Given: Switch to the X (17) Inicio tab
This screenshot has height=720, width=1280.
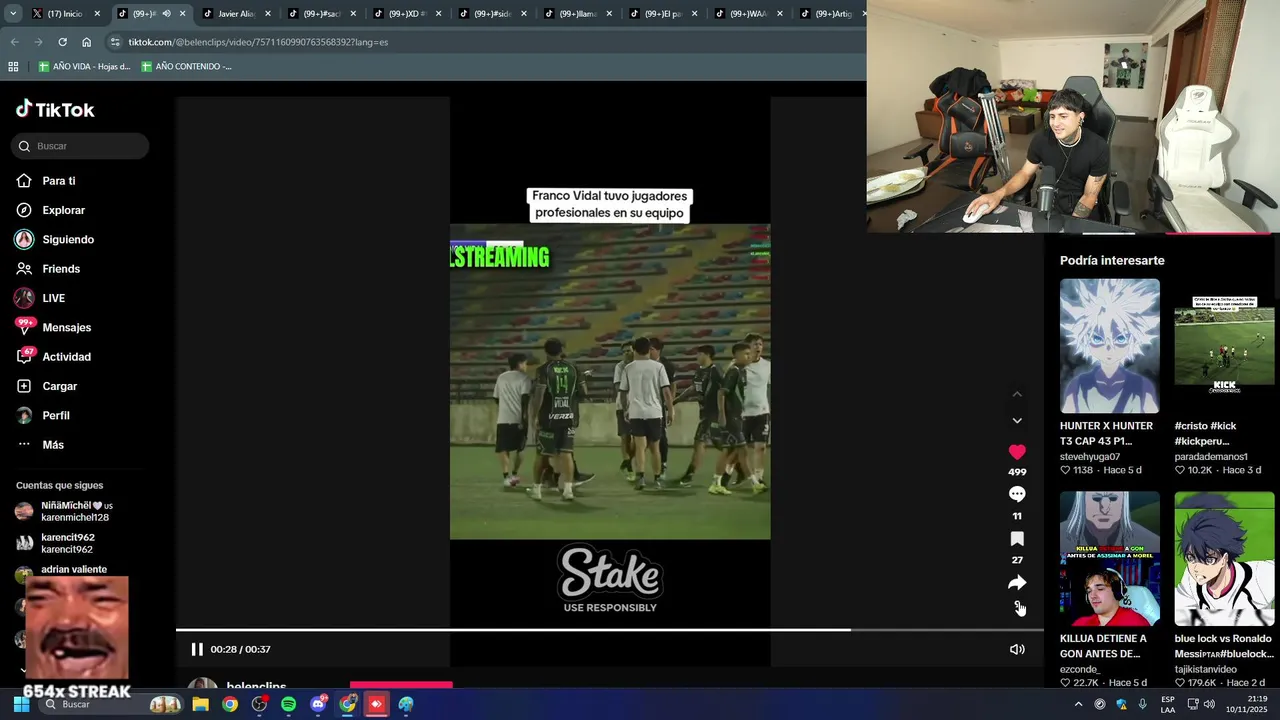Looking at the screenshot, I should click(66, 14).
